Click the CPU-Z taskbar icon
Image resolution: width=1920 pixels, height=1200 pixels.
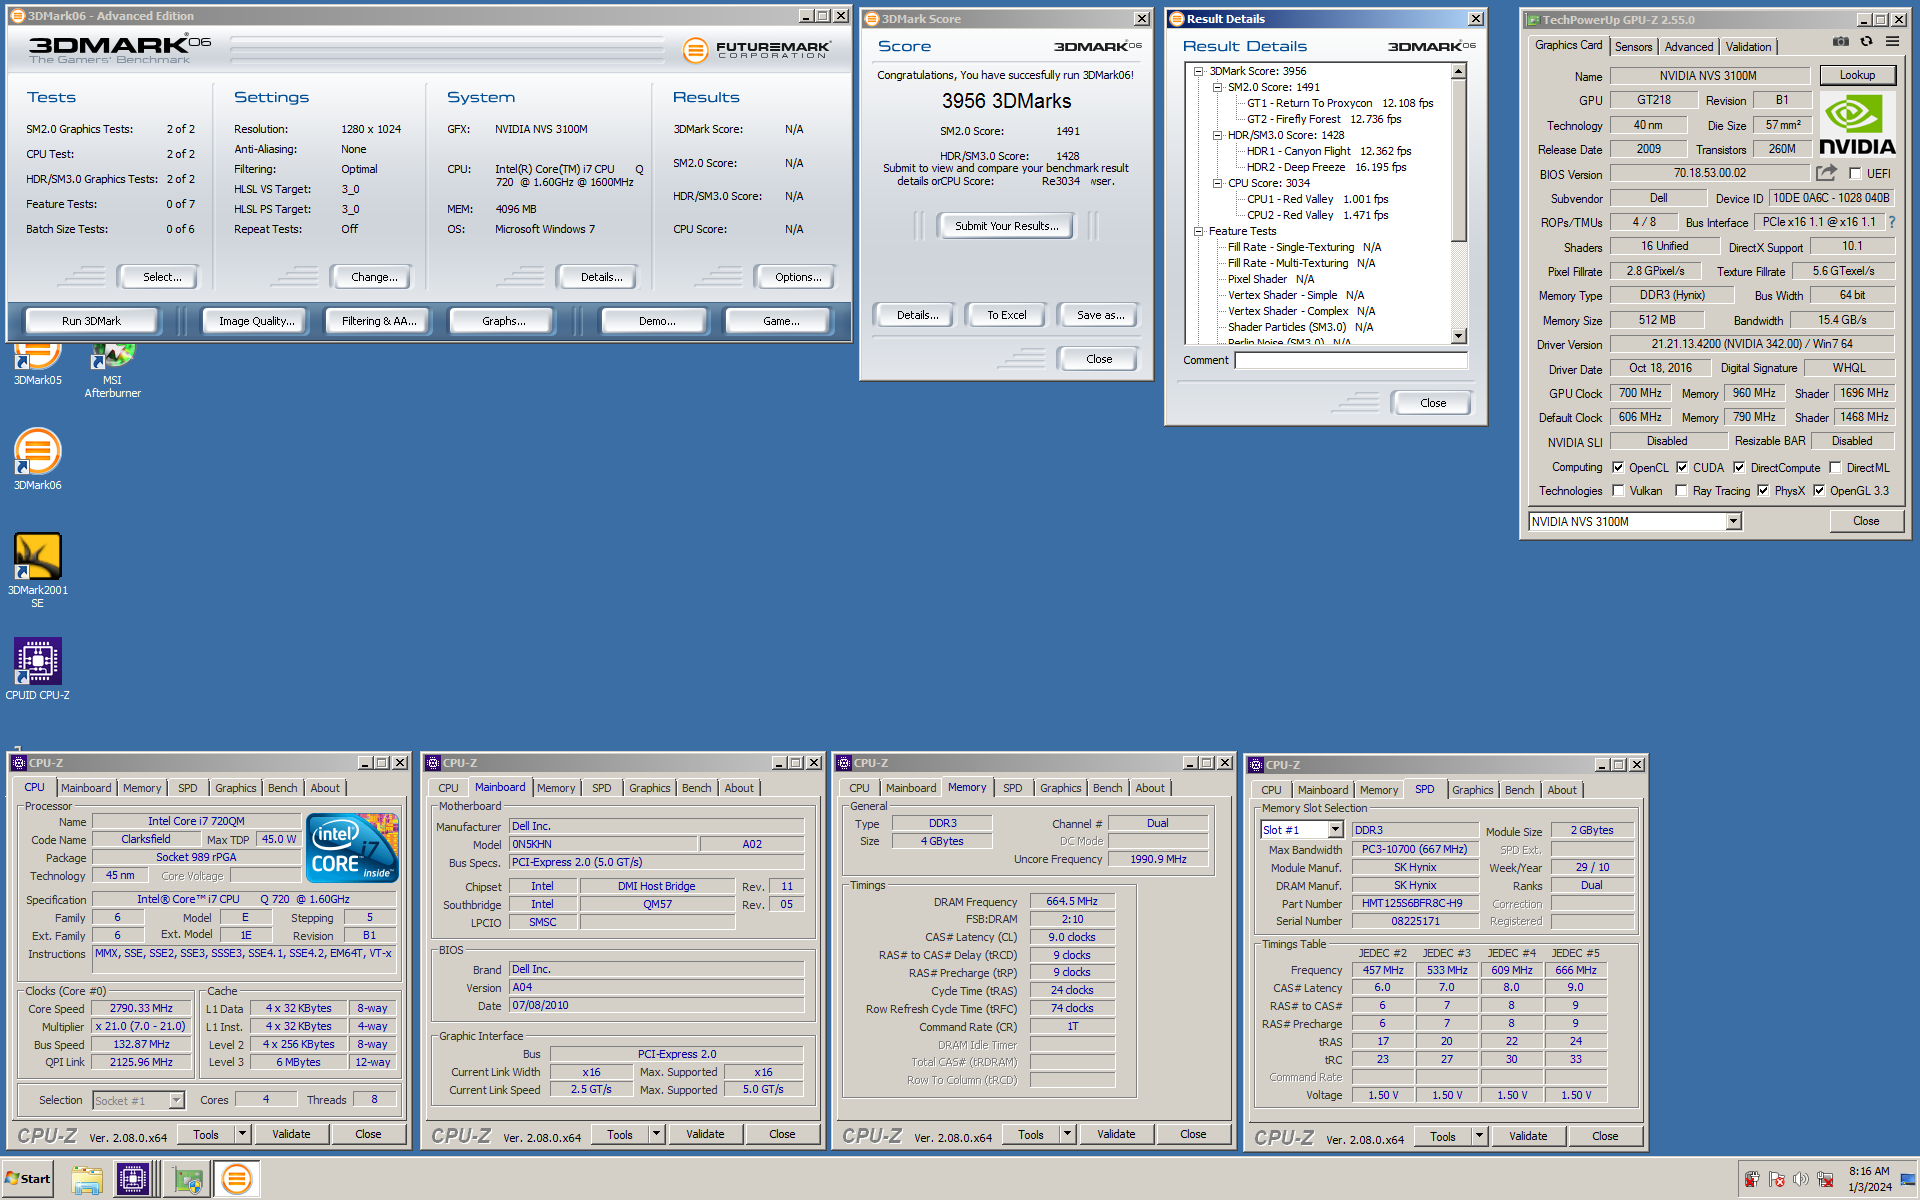click(132, 1180)
